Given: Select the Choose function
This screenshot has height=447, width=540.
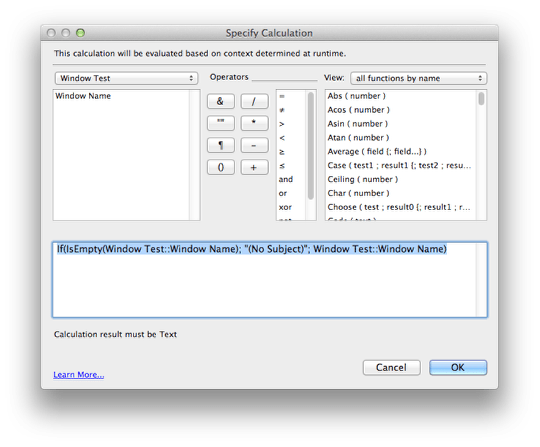Looking at the screenshot, I should click(399, 207).
